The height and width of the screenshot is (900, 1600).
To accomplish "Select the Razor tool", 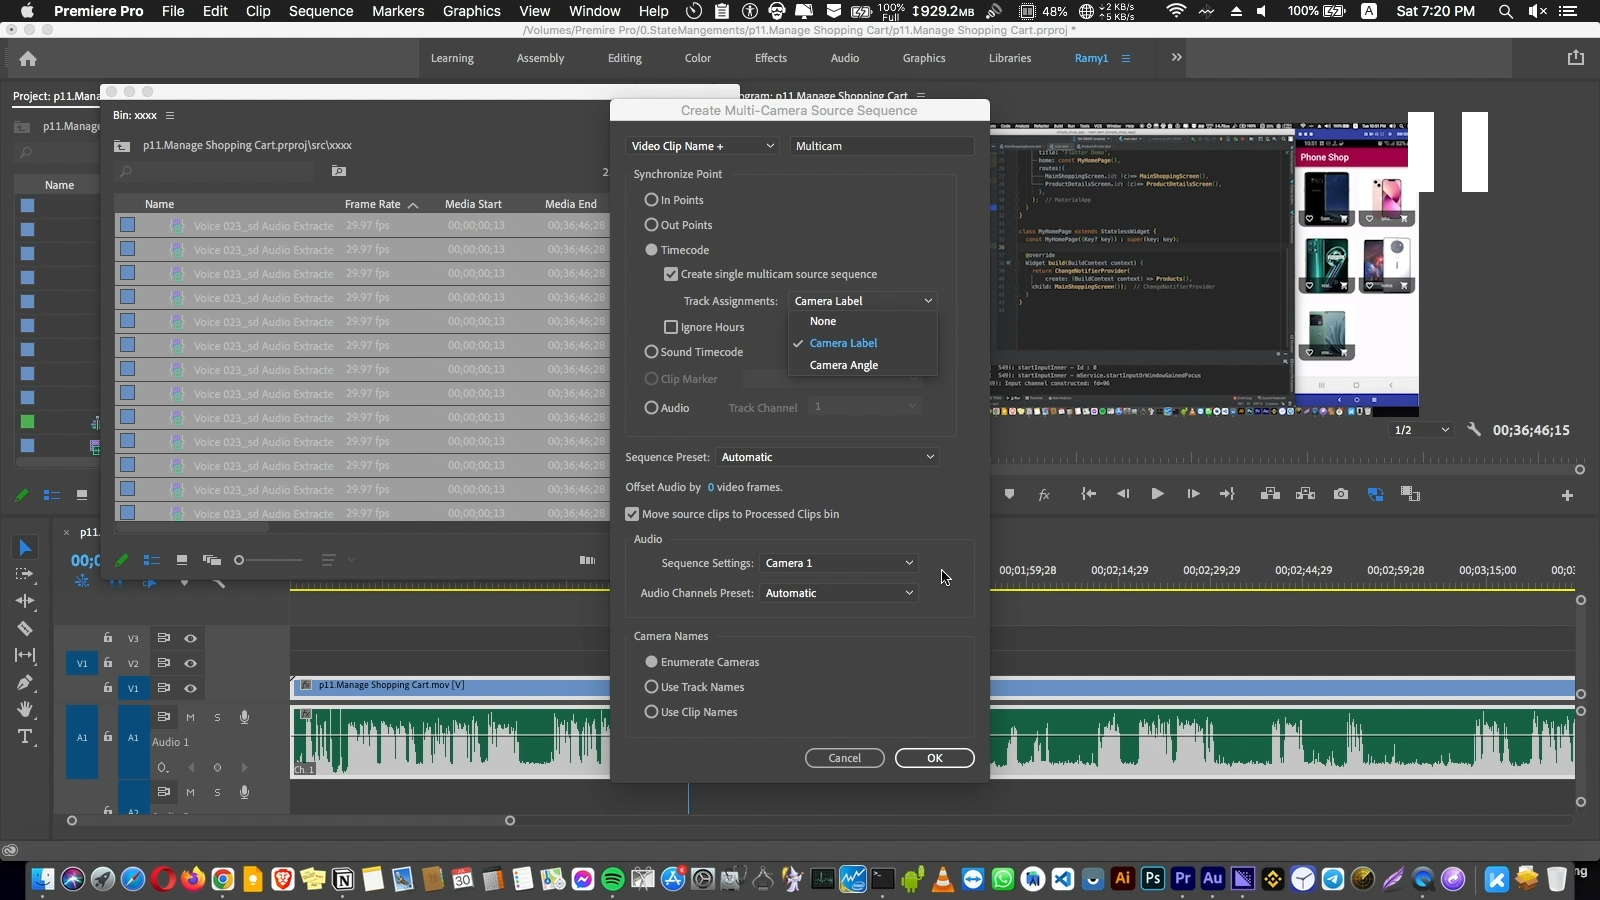I will coord(25,628).
